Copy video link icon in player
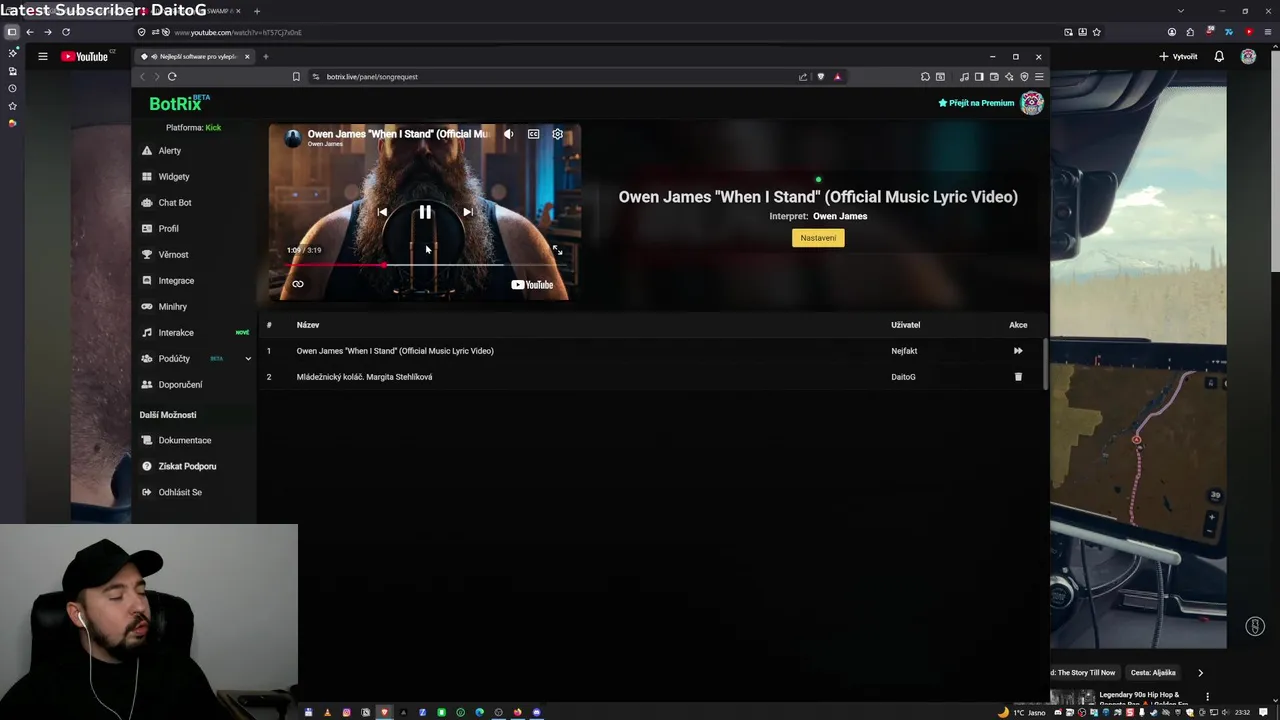 [298, 284]
